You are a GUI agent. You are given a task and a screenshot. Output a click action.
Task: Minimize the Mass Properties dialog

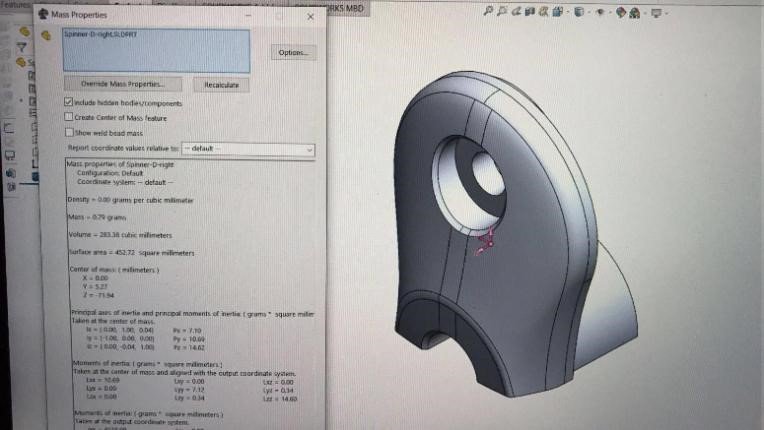[x=248, y=16]
